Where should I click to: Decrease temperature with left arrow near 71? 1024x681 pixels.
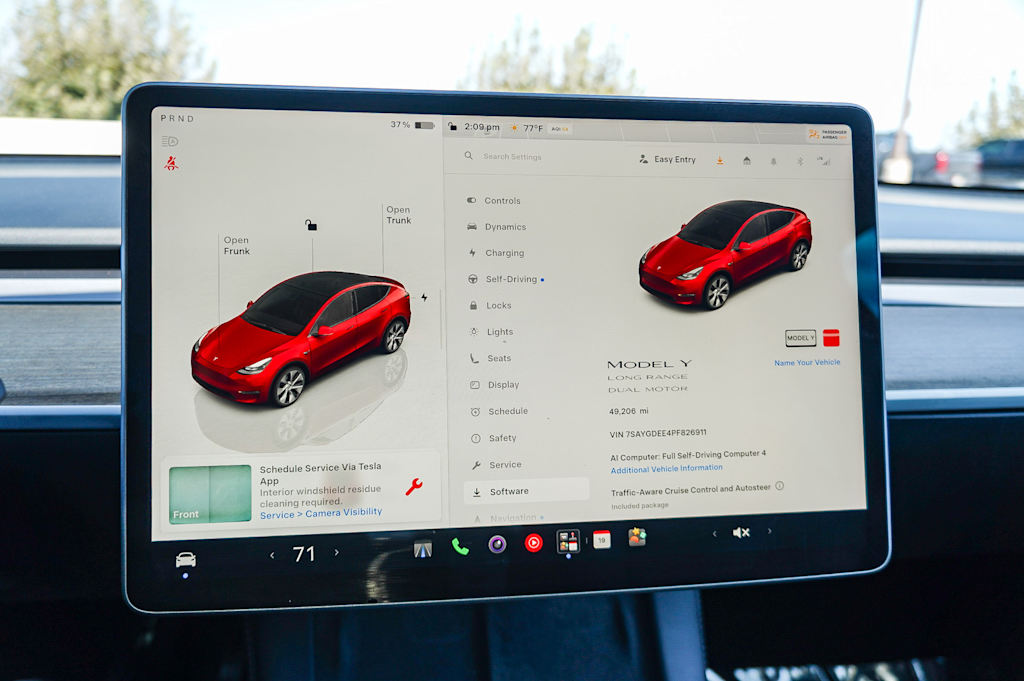(x=272, y=556)
